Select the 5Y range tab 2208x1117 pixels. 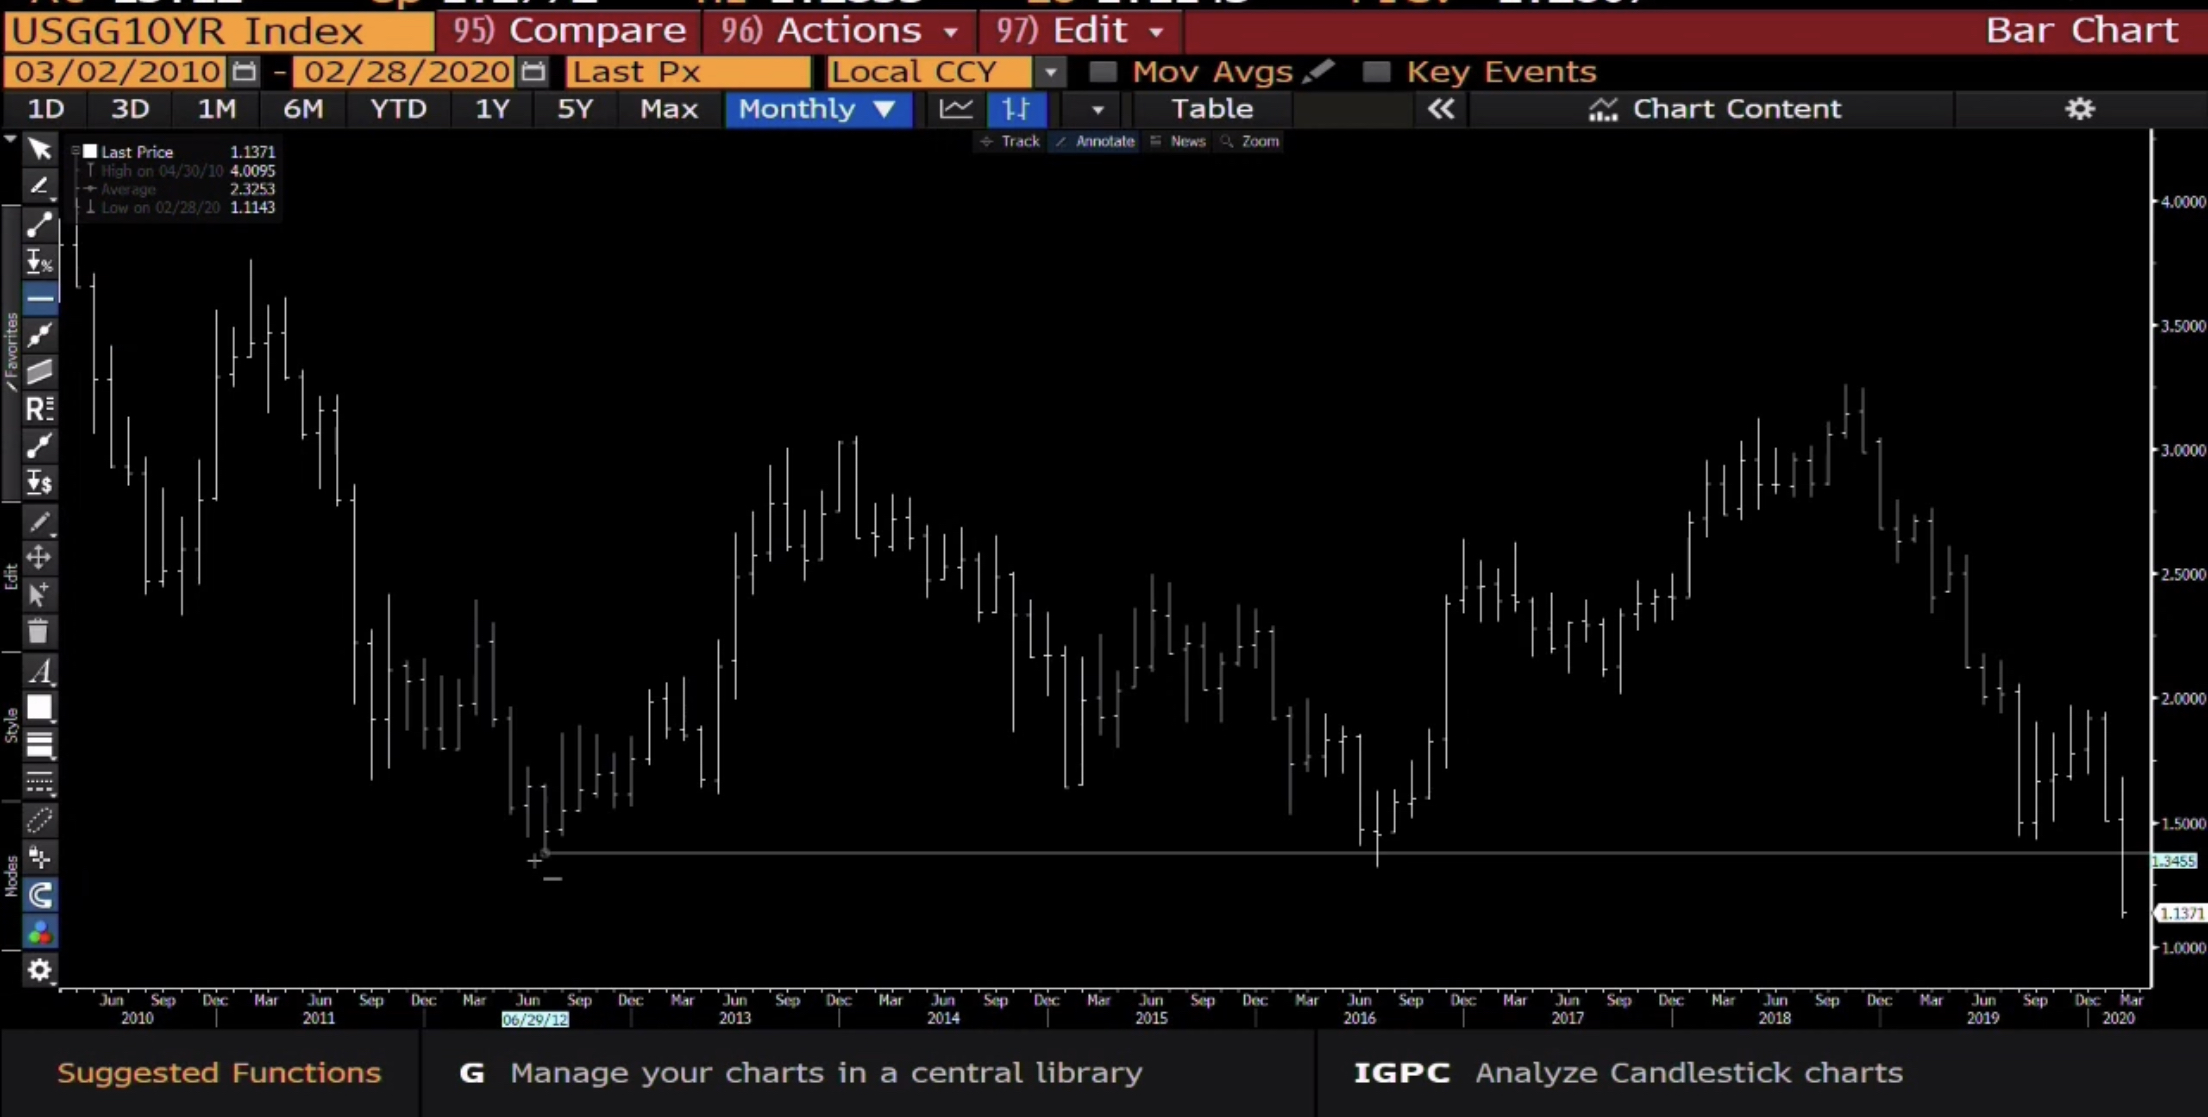574,109
